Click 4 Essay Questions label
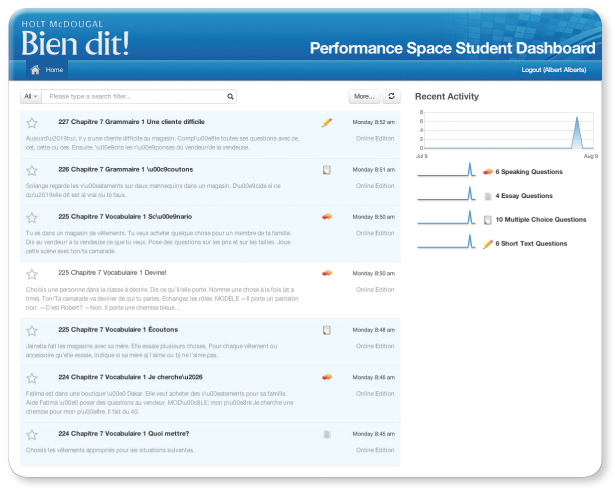Viewport: 615px width, 494px height. point(524,196)
